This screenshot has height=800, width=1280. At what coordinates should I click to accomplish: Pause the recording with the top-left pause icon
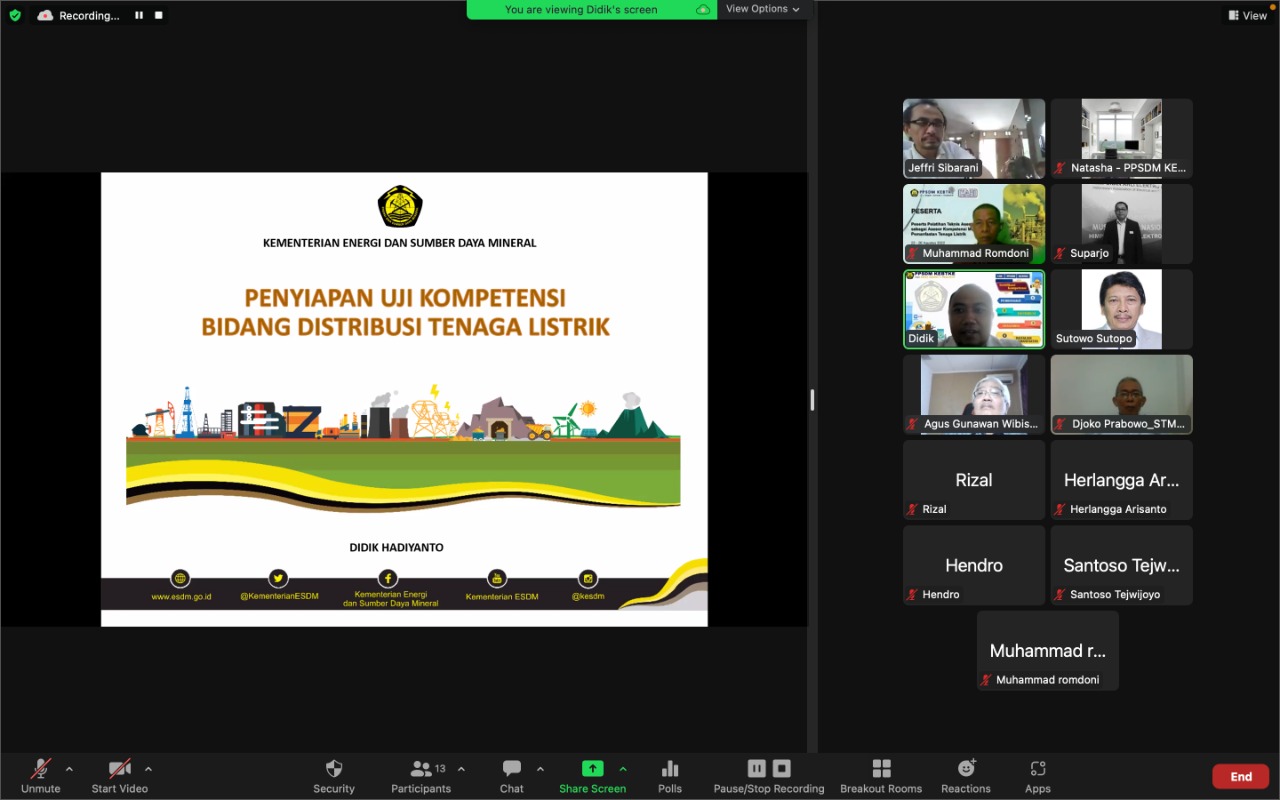click(x=139, y=15)
